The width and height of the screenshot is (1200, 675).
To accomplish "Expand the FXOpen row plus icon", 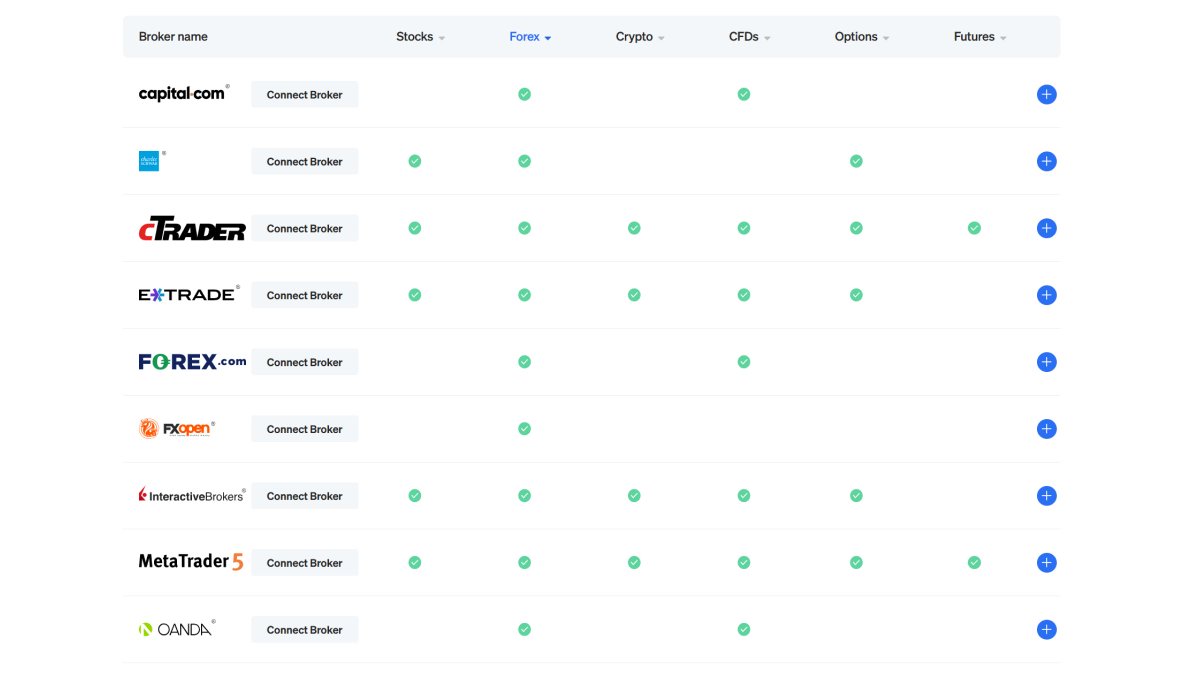I will [1046, 429].
